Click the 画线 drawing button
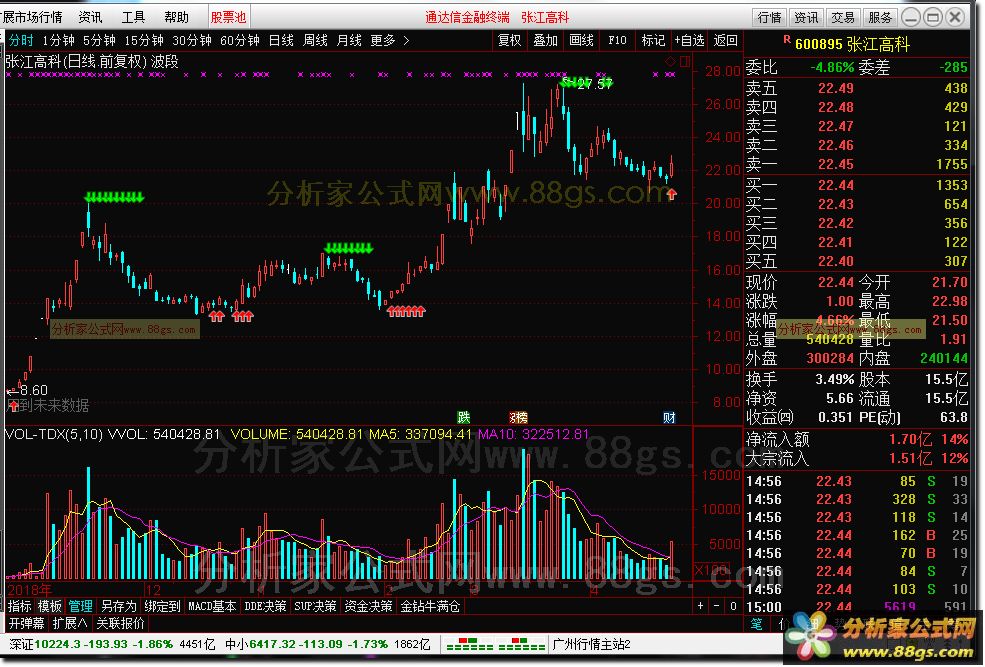985x667 pixels. (x=582, y=40)
